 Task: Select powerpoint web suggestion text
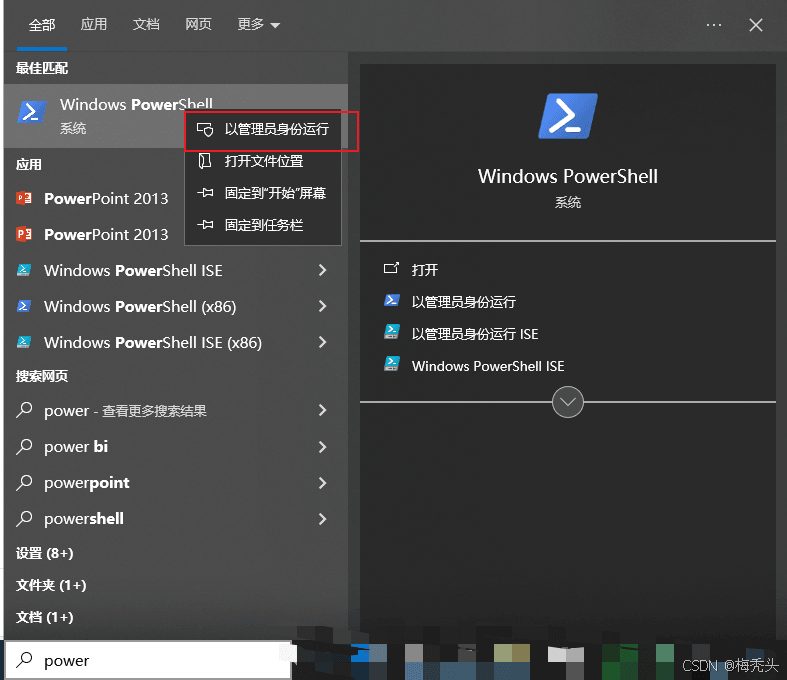point(86,483)
